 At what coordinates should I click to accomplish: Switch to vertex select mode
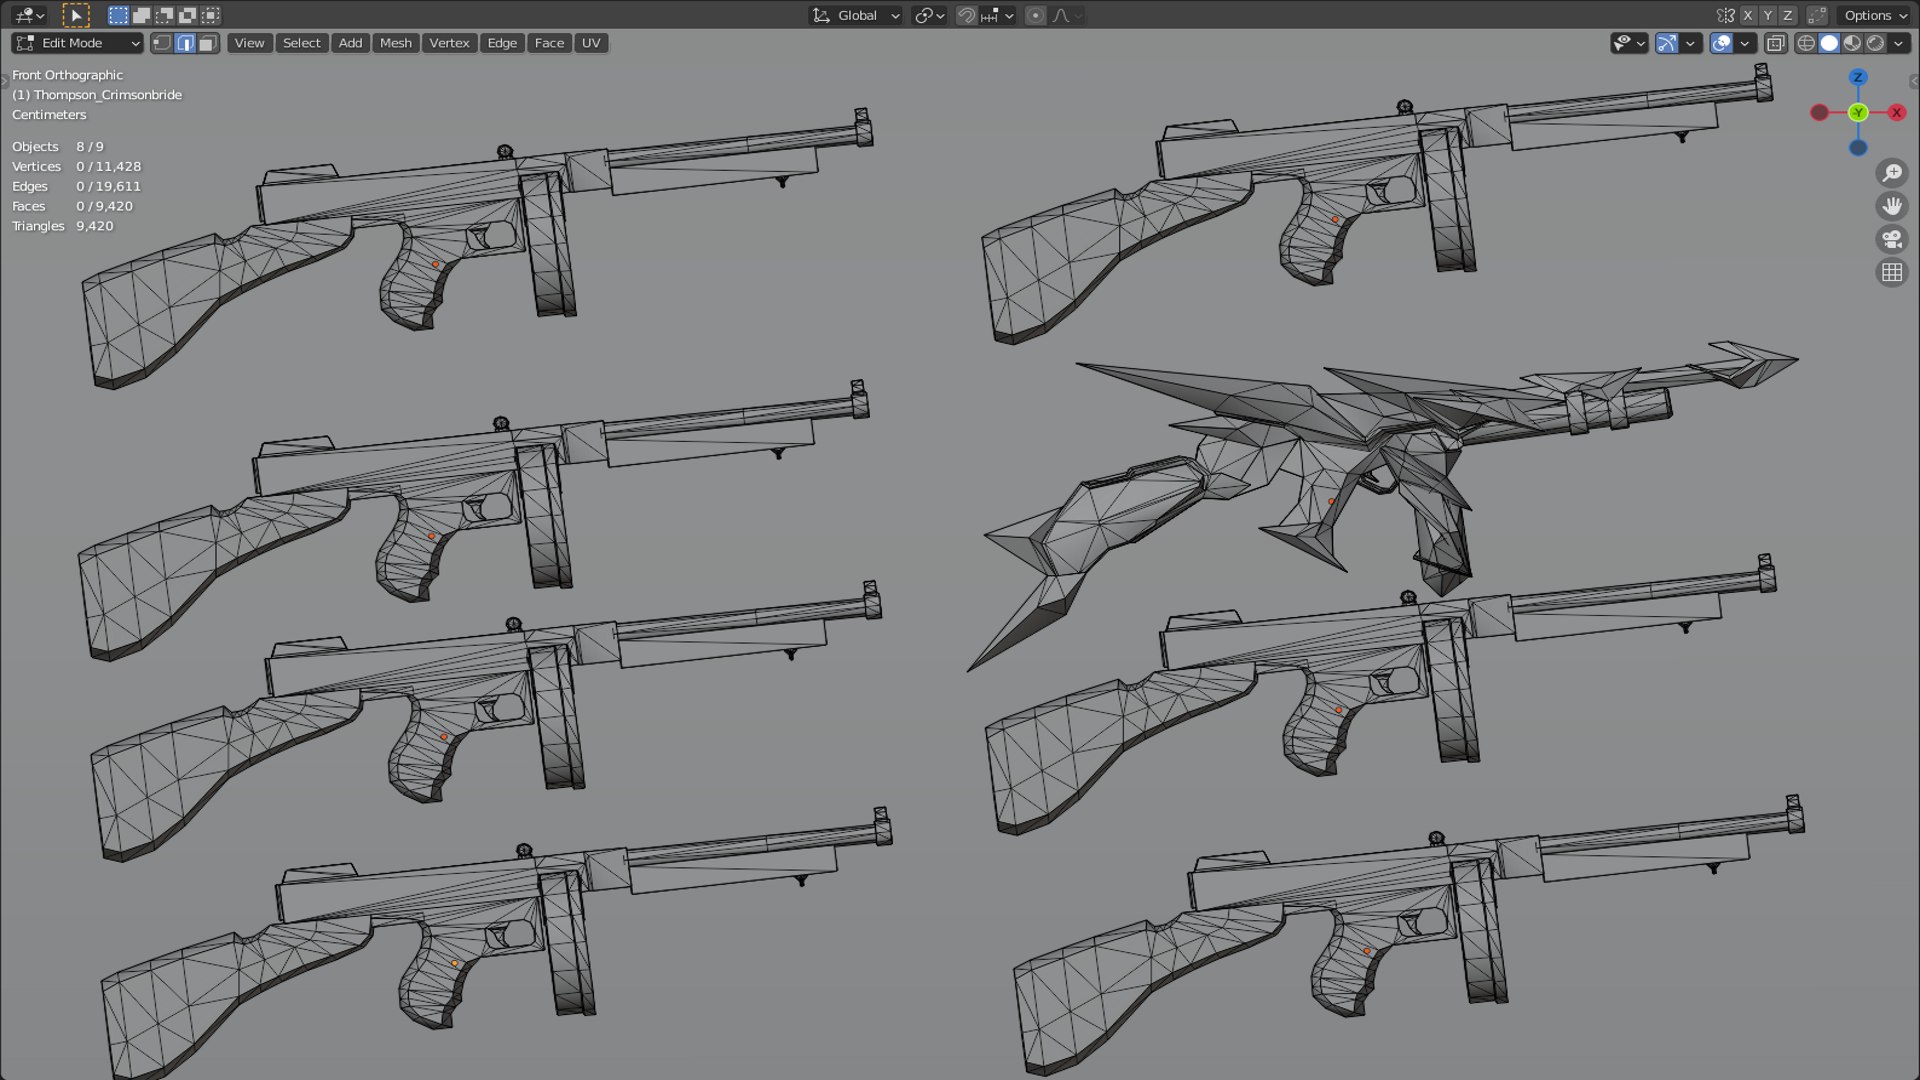pyautogui.click(x=162, y=43)
